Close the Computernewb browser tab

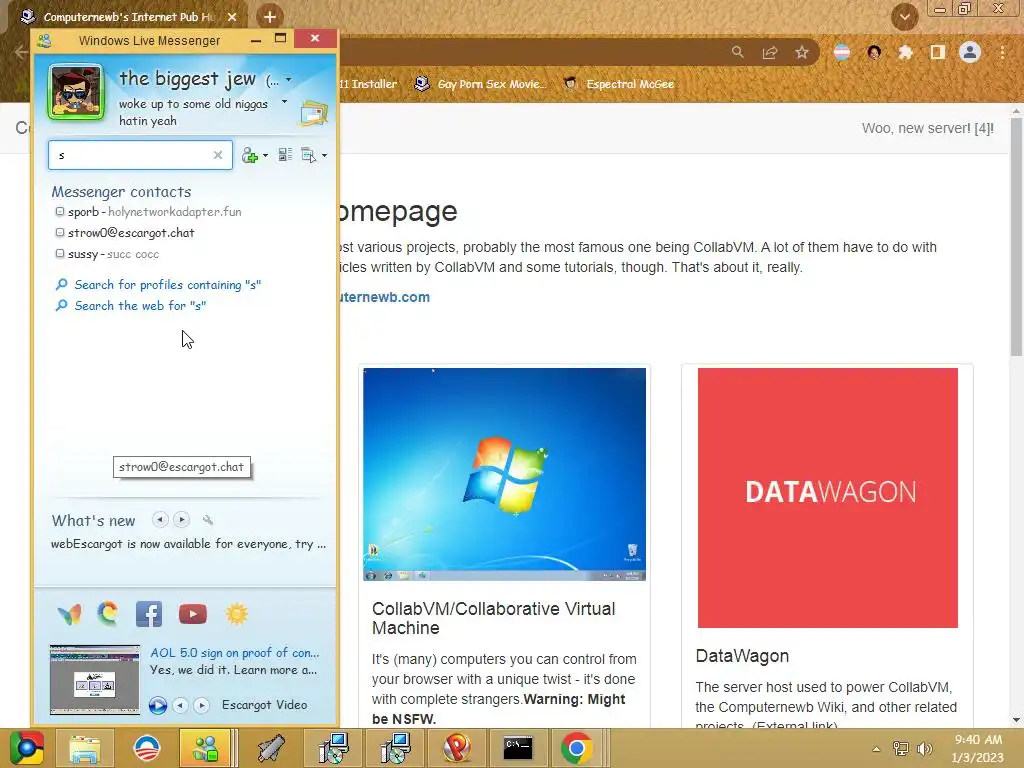pos(232,17)
